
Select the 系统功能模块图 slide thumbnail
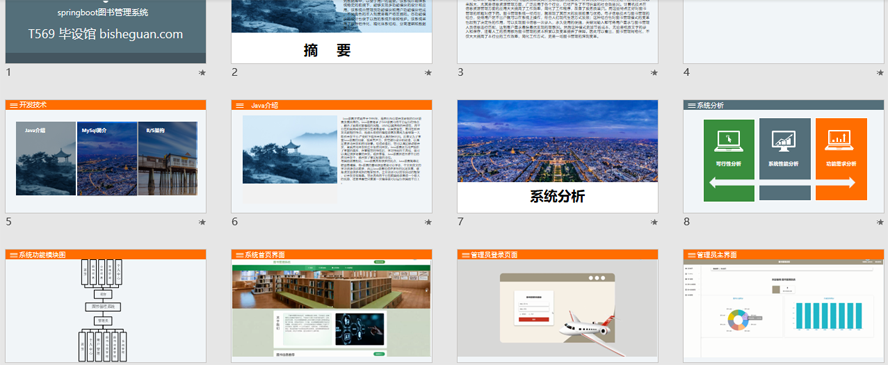tap(106, 306)
